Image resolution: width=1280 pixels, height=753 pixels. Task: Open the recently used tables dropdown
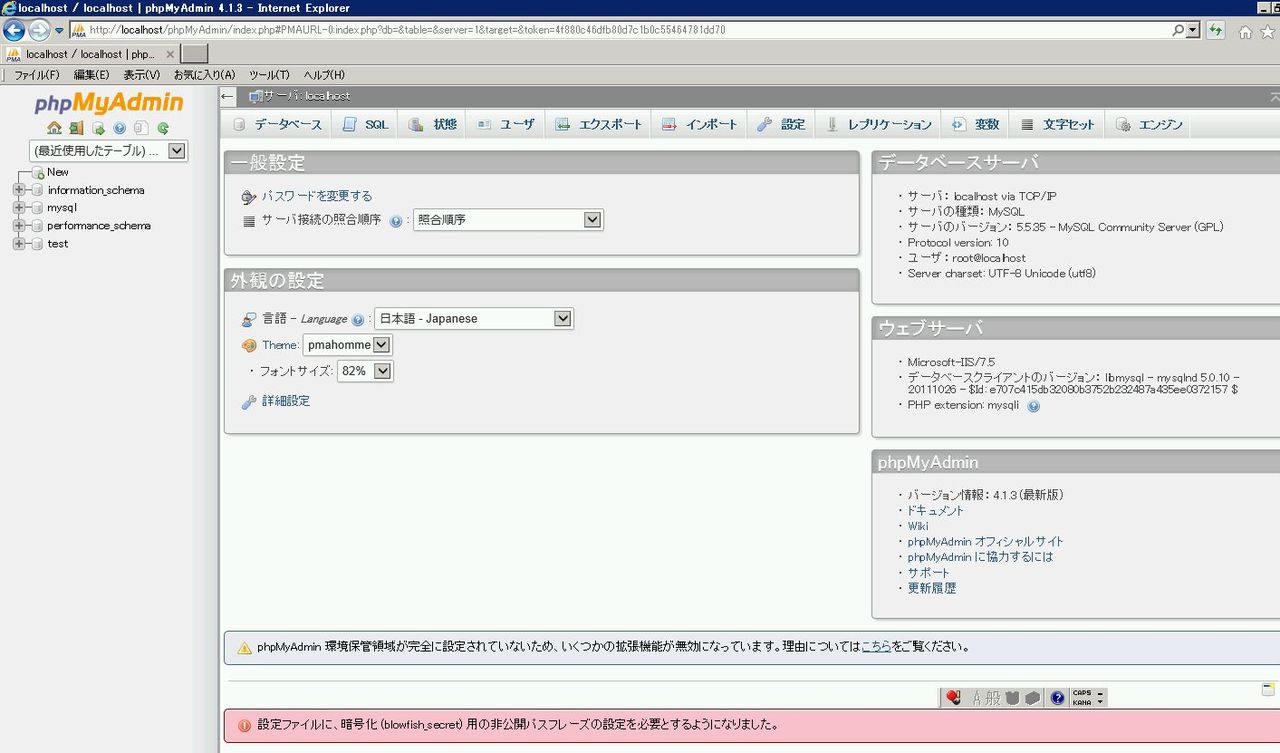109,151
